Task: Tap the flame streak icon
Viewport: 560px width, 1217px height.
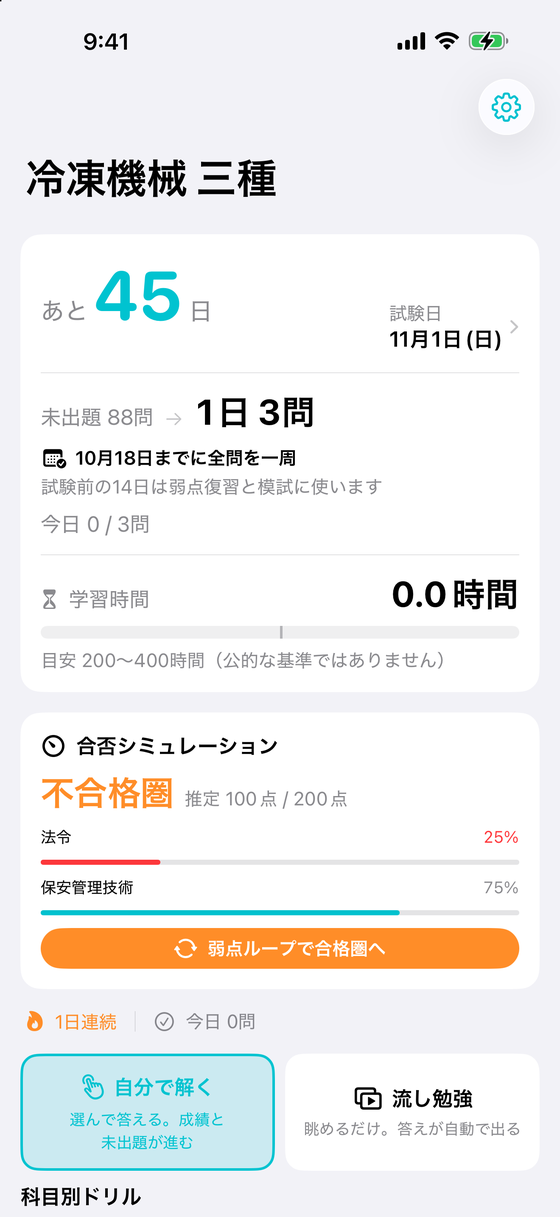Action: click(35, 1021)
